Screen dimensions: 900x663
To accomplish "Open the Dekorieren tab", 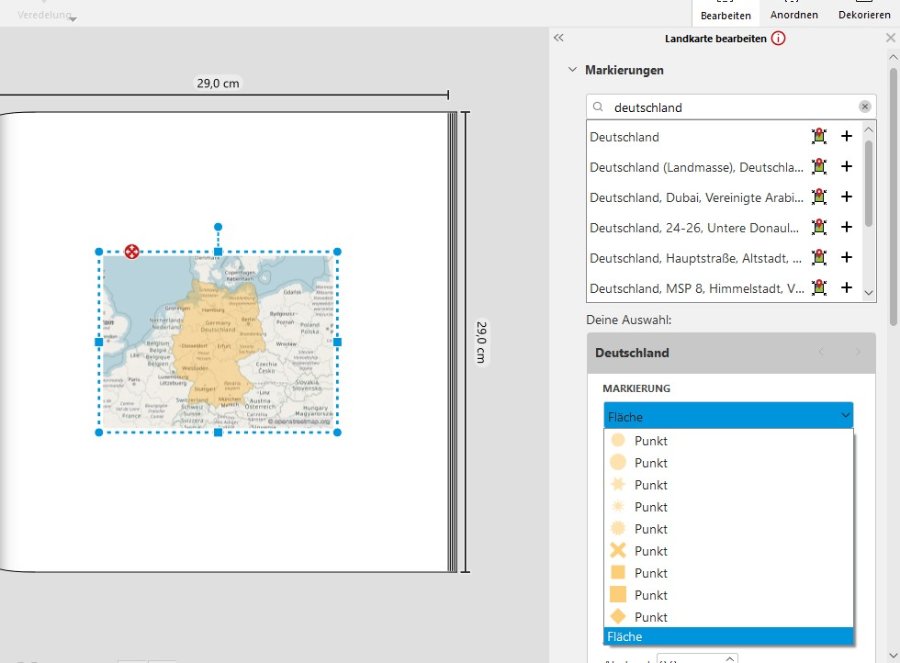I will [864, 14].
